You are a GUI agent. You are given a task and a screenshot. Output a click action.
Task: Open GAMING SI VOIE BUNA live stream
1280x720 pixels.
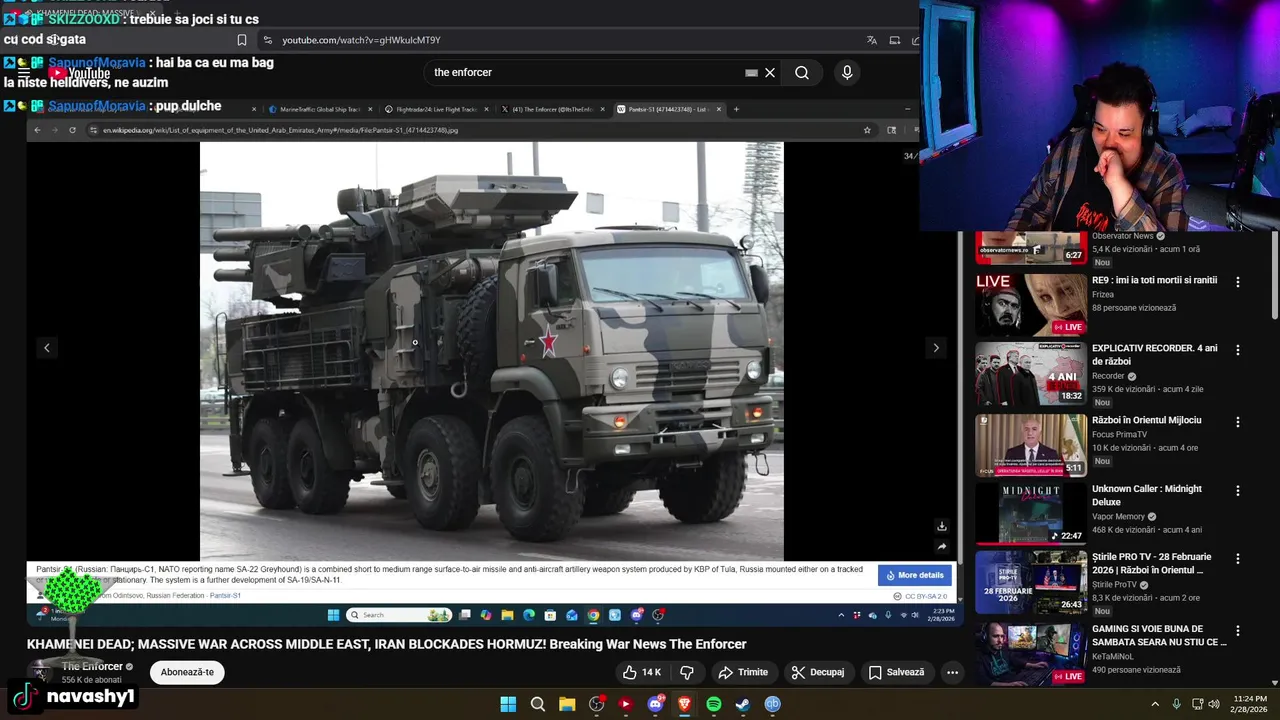pos(1159,636)
